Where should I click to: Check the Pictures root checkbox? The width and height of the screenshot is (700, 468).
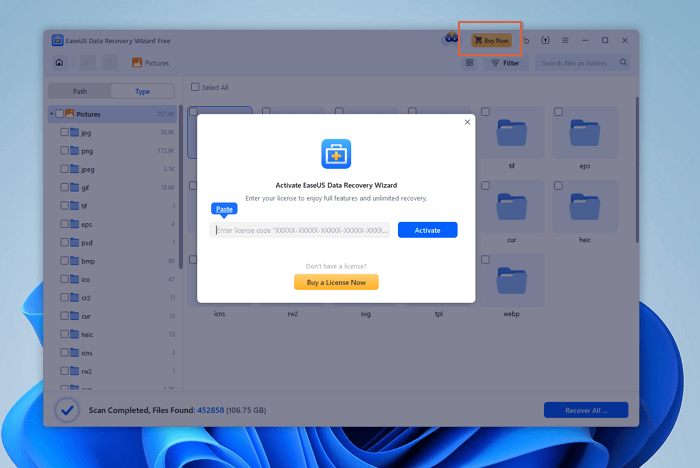[59, 114]
